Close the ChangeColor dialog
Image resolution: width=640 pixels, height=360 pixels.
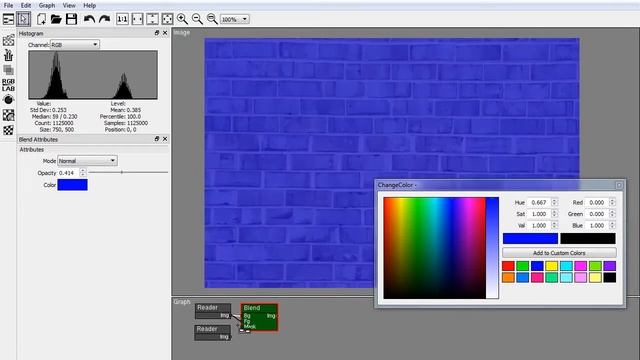[x=619, y=185]
